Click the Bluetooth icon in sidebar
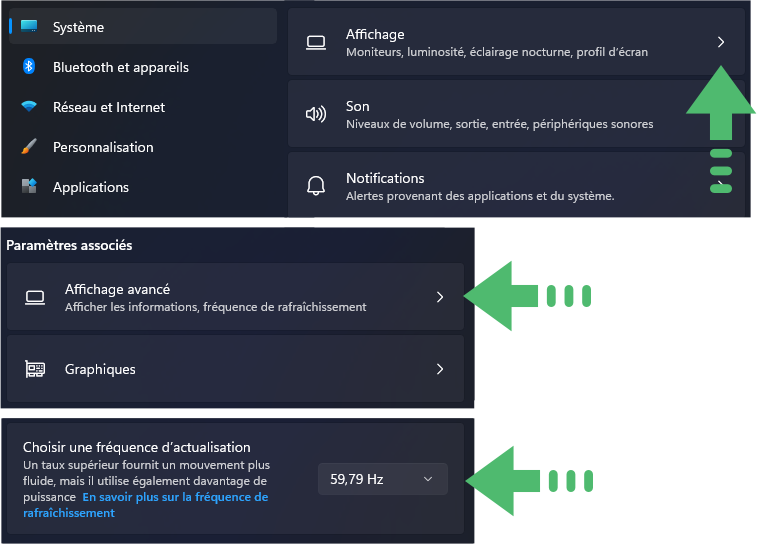The width and height of the screenshot is (757, 544). coord(29,66)
